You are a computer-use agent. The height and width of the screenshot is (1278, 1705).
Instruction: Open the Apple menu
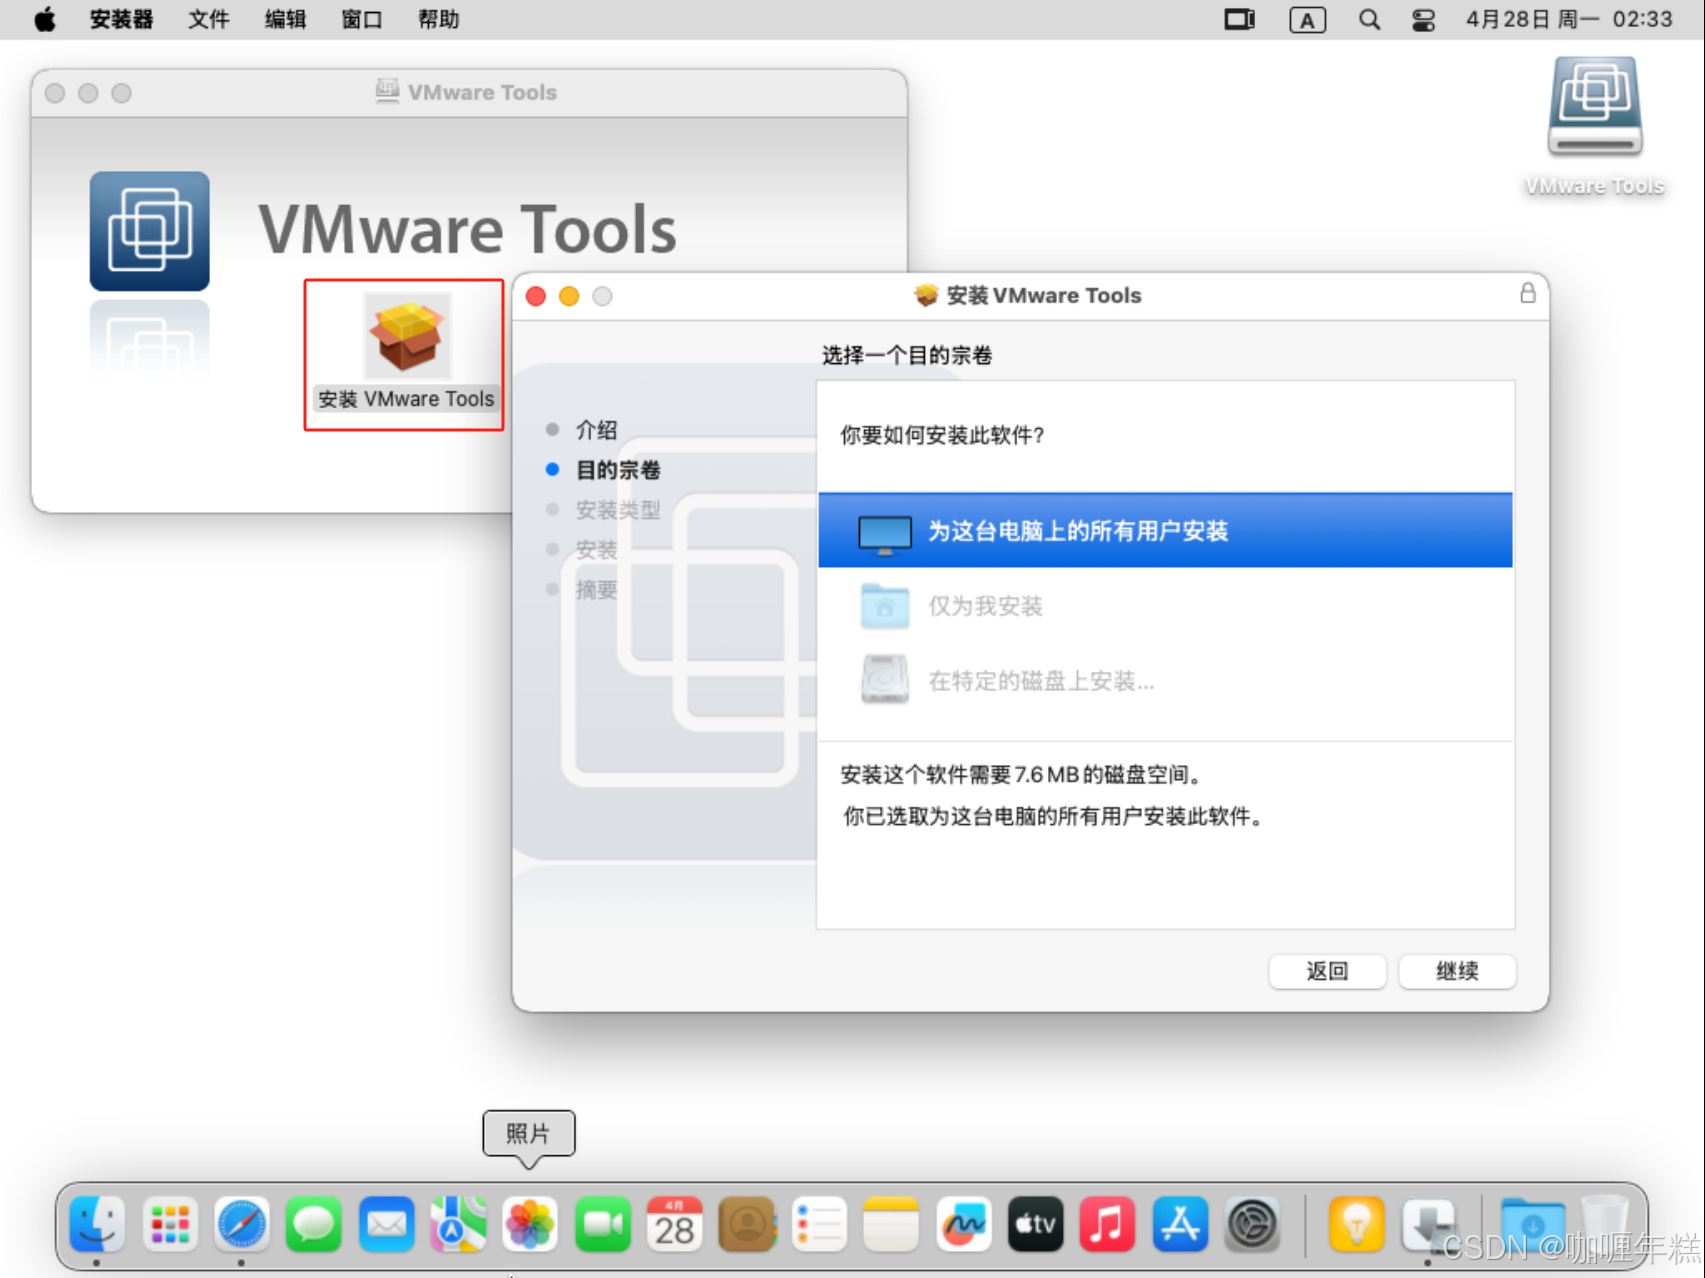click(45, 20)
